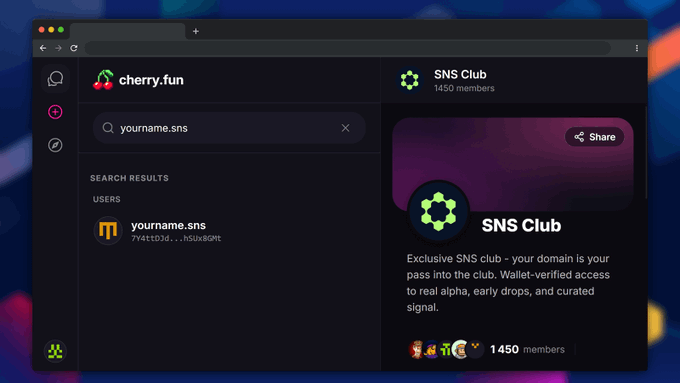Click the browser address bar
This screenshot has height=383, width=680.
347,48
